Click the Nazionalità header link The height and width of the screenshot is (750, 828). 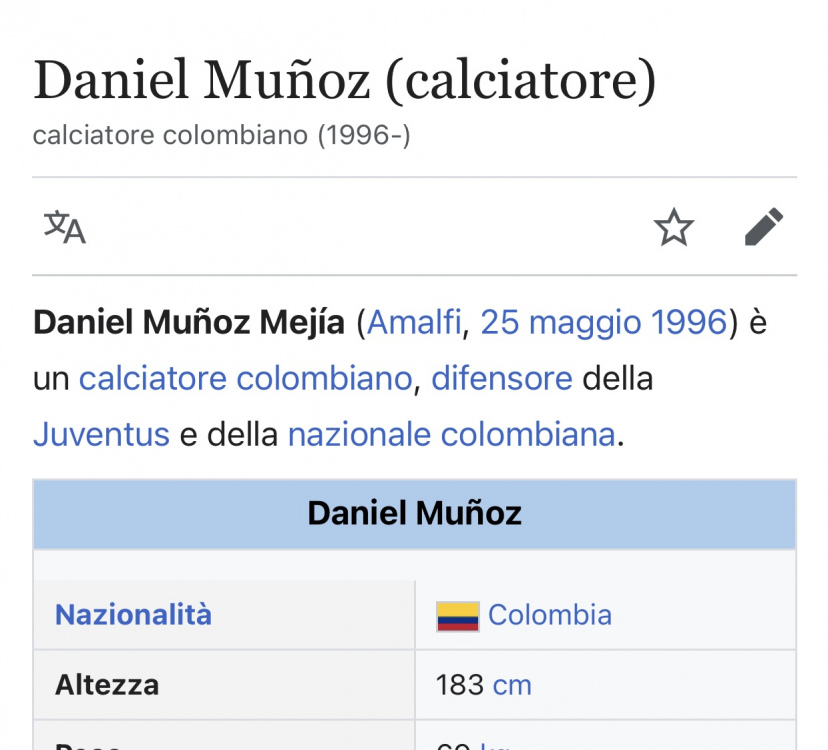133,615
